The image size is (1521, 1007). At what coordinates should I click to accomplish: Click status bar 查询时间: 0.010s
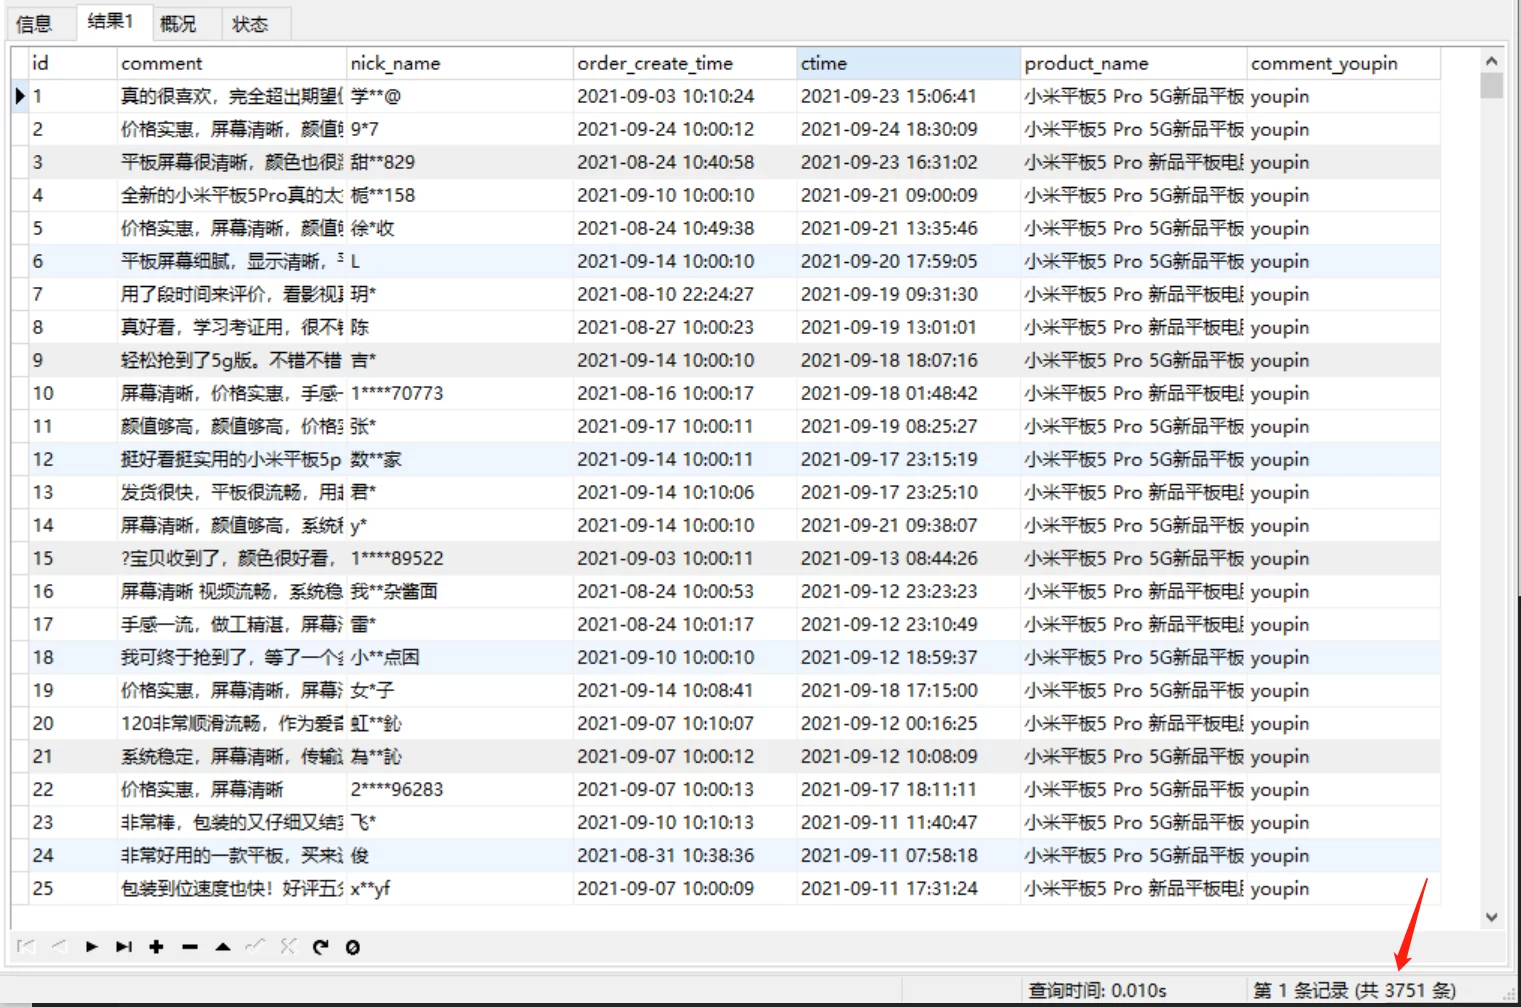point(1097,990)
